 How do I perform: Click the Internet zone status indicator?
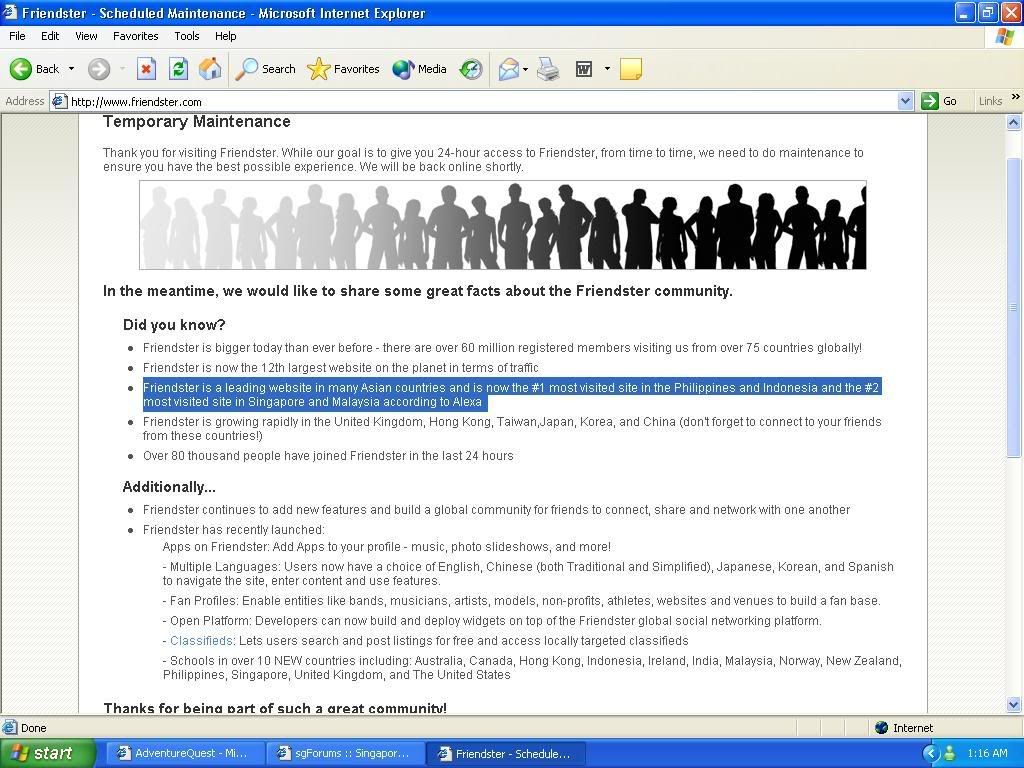click(x=904, y=728)
